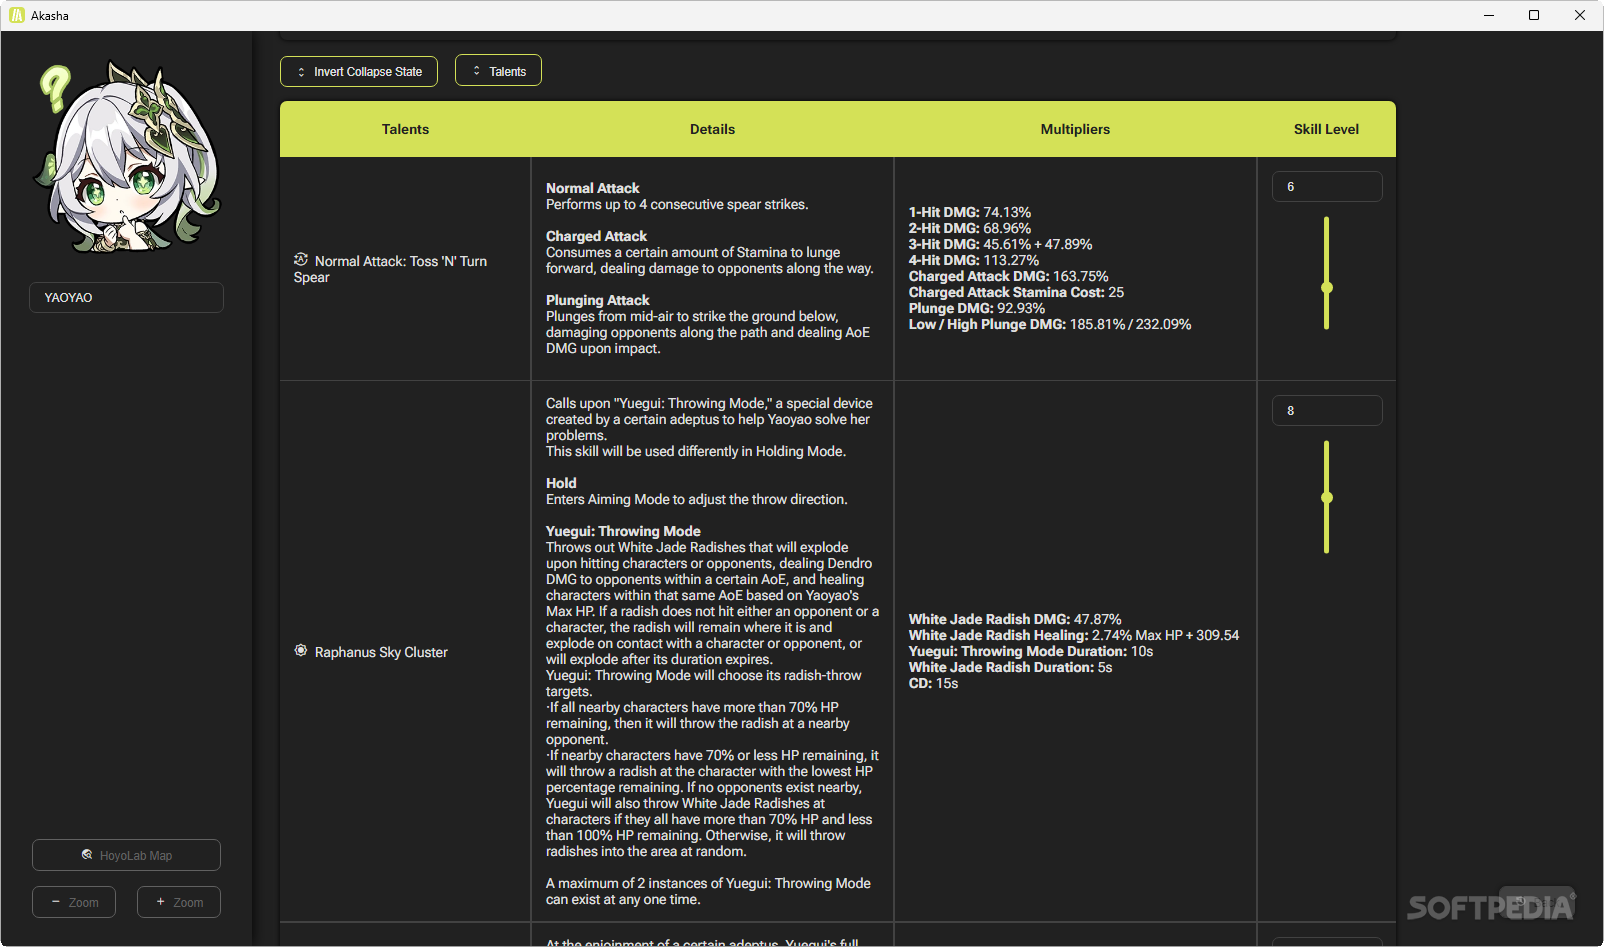Click the Yuegui: Throwing Mode heading

click(623, 531)
